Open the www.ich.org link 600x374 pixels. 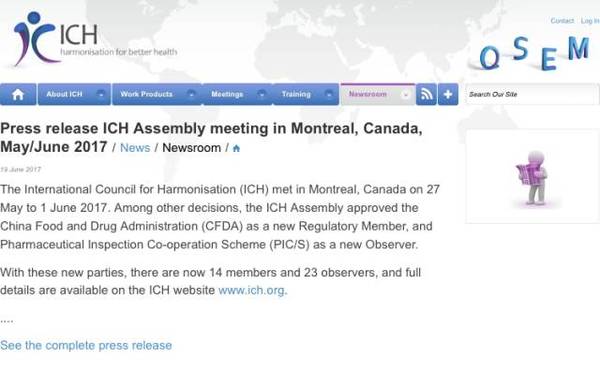tap(251, 290)
